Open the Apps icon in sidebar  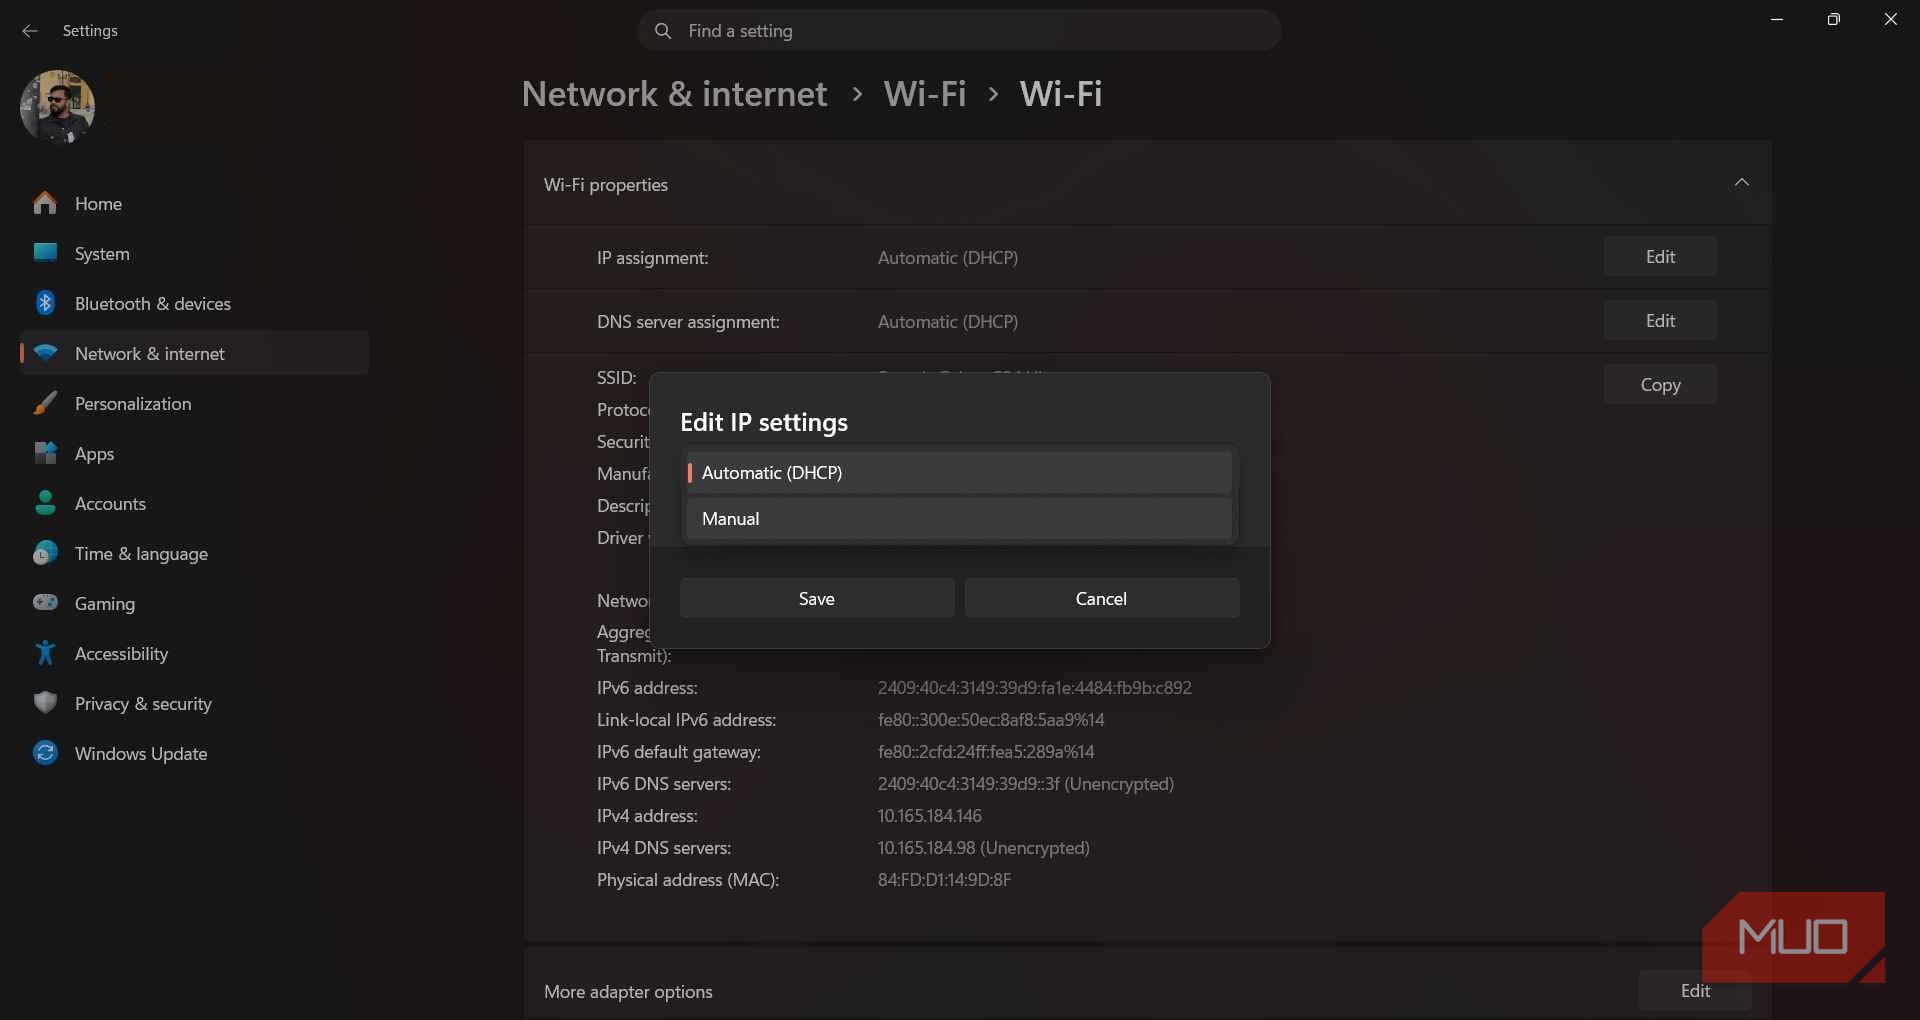[x=45, y=453]
